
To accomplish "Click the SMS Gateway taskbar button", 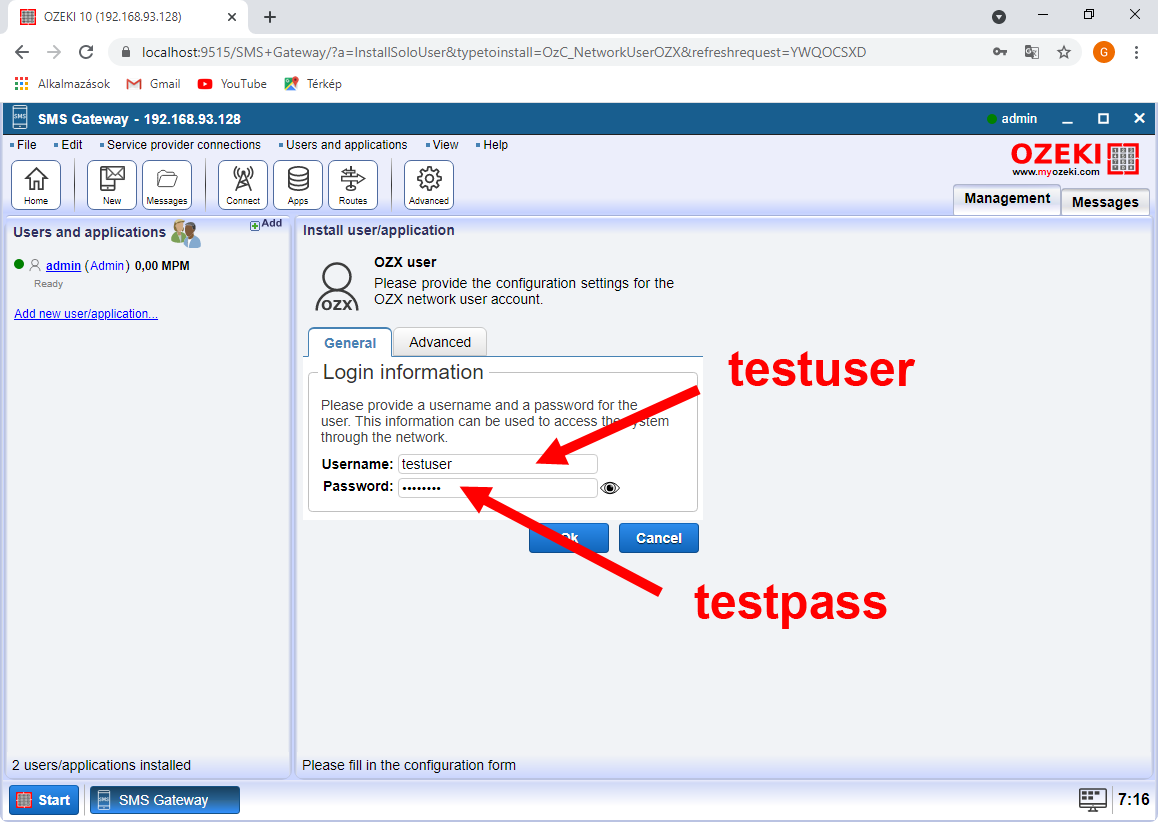I will (x=165, y=800).
